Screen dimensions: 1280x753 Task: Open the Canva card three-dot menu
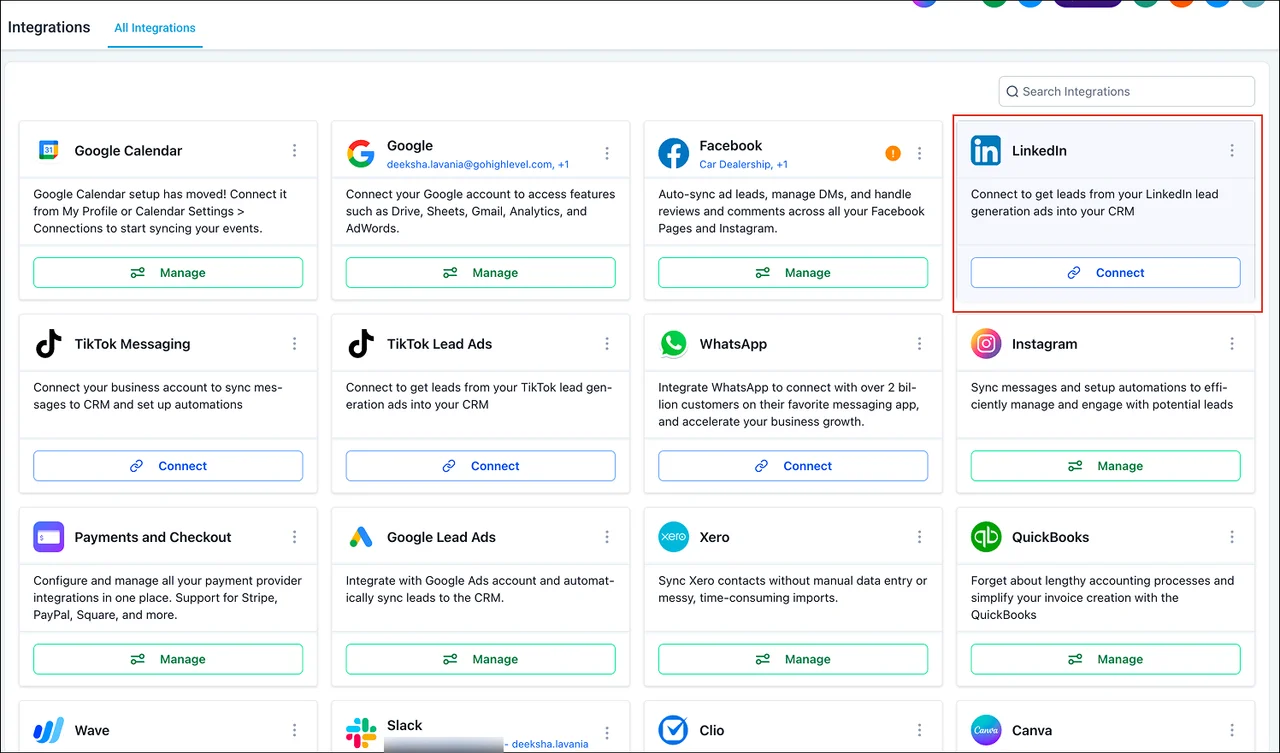click(x=1232, y=730)
